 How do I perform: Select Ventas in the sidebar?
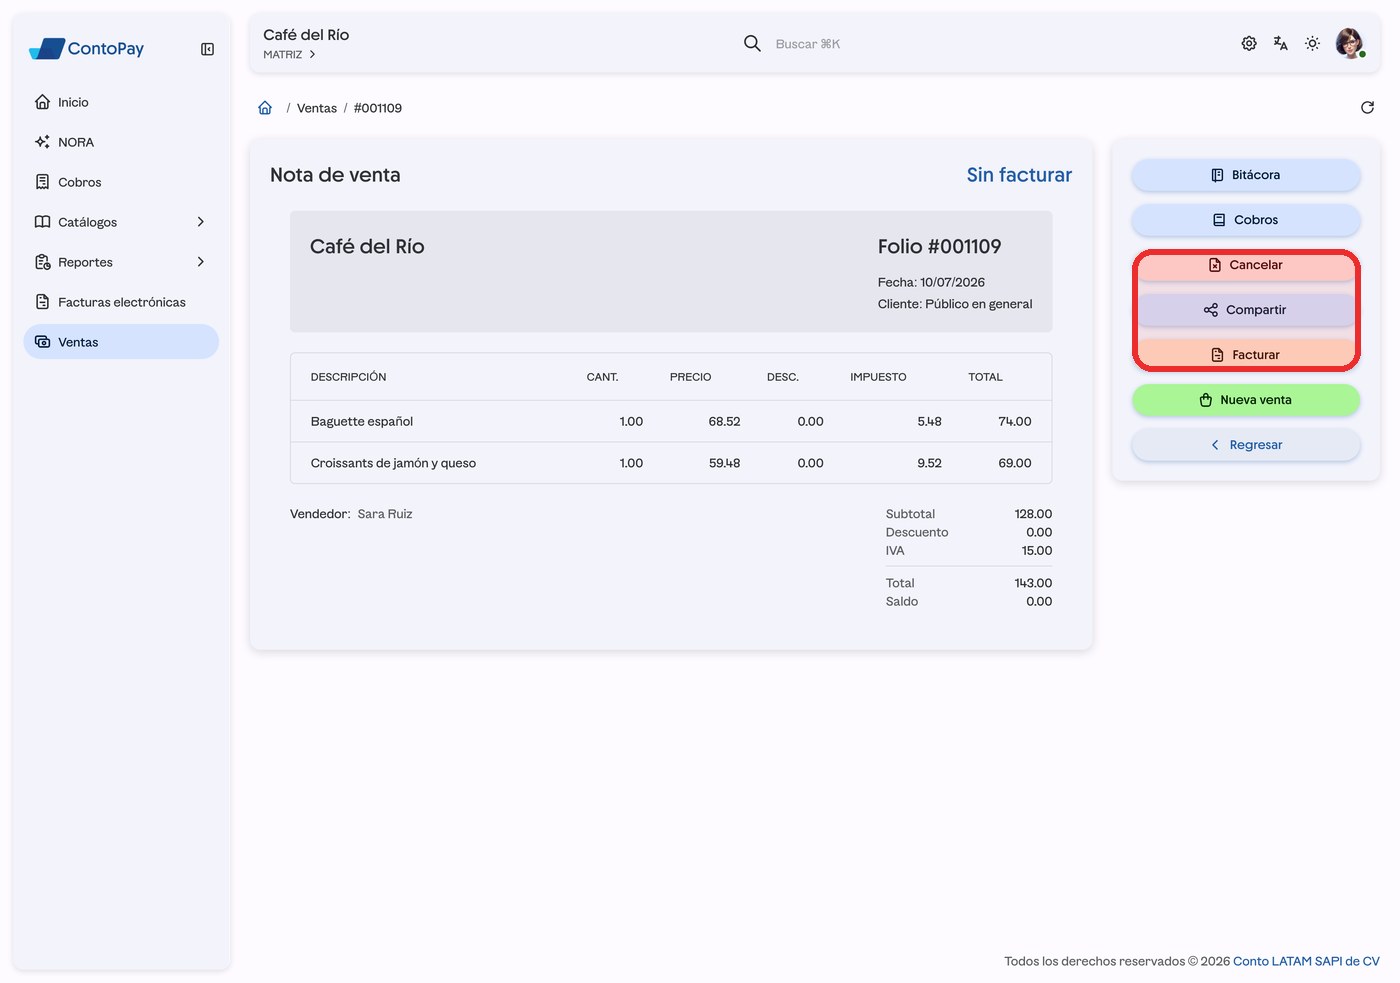(121, 342)
